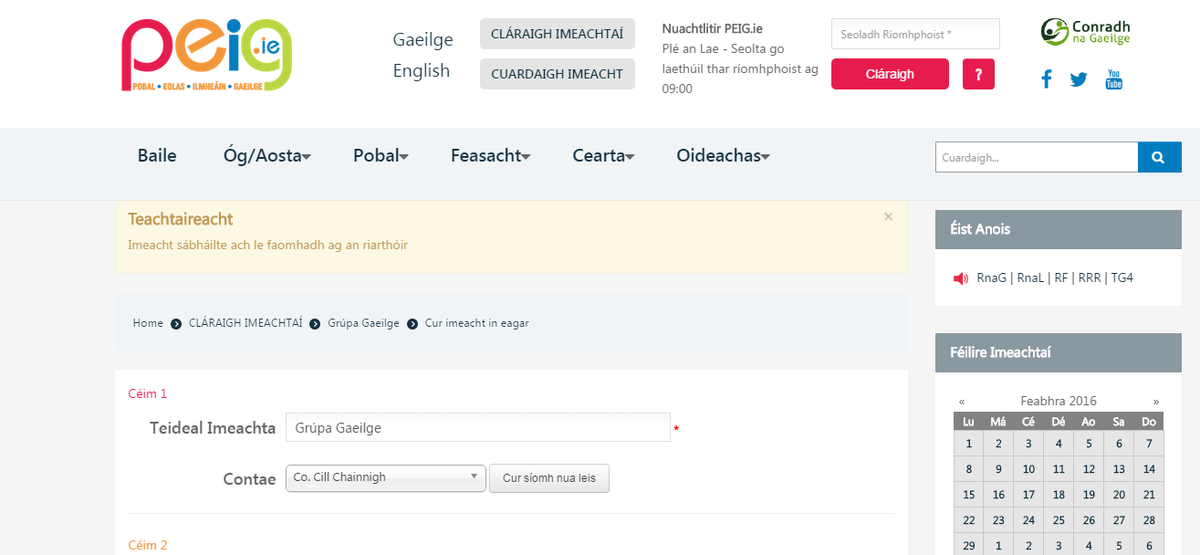This screenshot has height=555, width=1200.
Task: Focus the Seoladh Ríomhphoist email field
Action: [915, 34]
